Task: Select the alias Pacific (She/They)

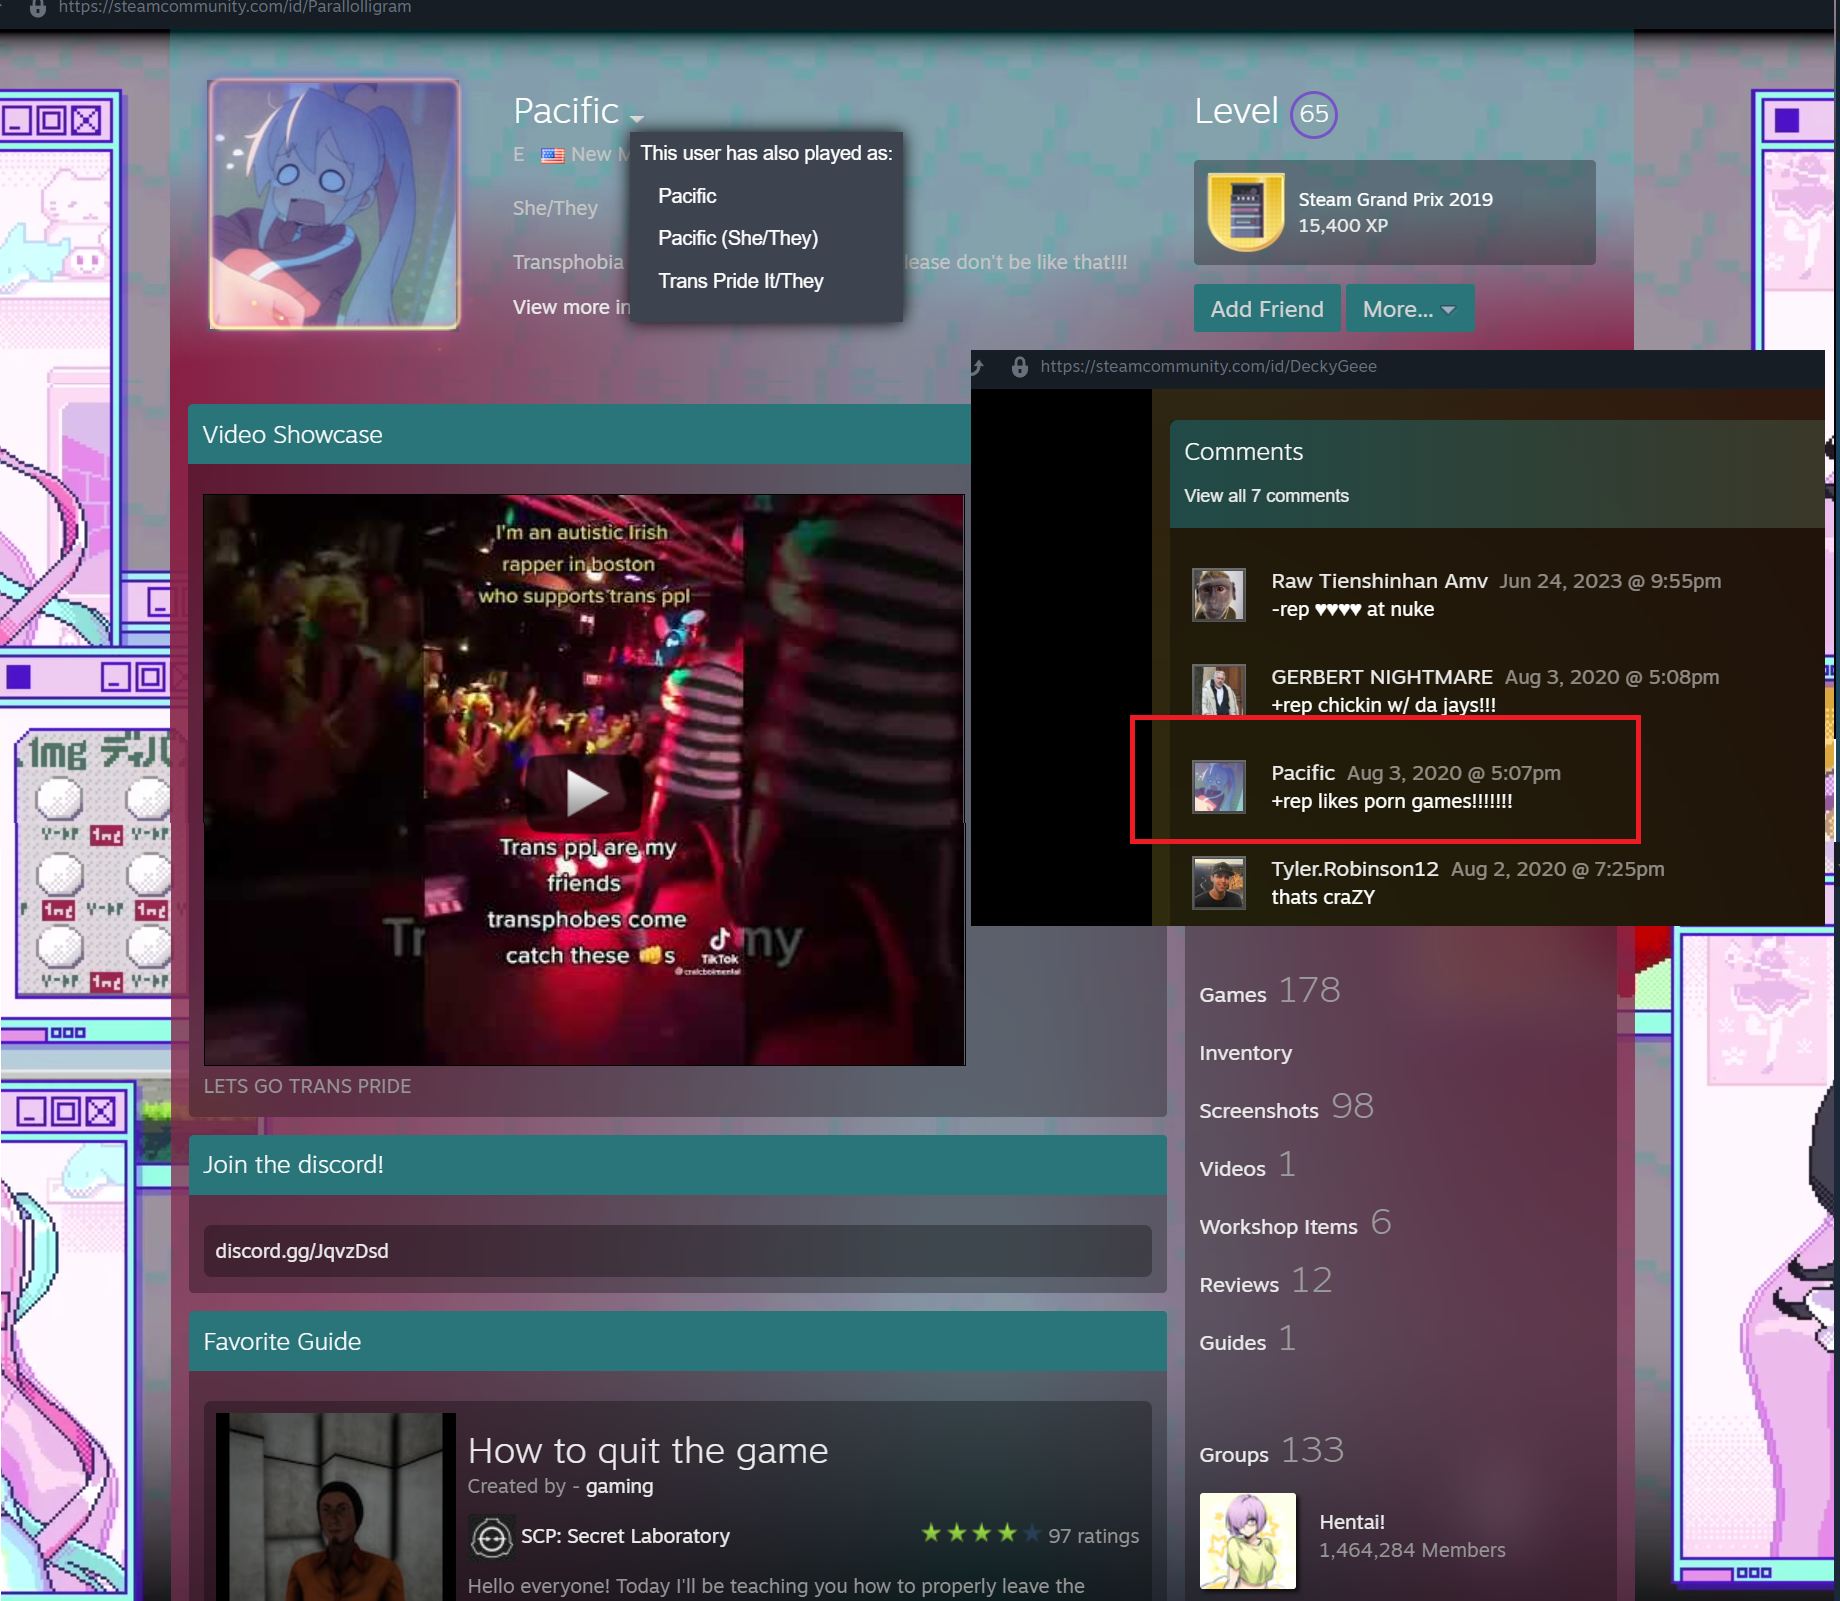Action: 738,238
